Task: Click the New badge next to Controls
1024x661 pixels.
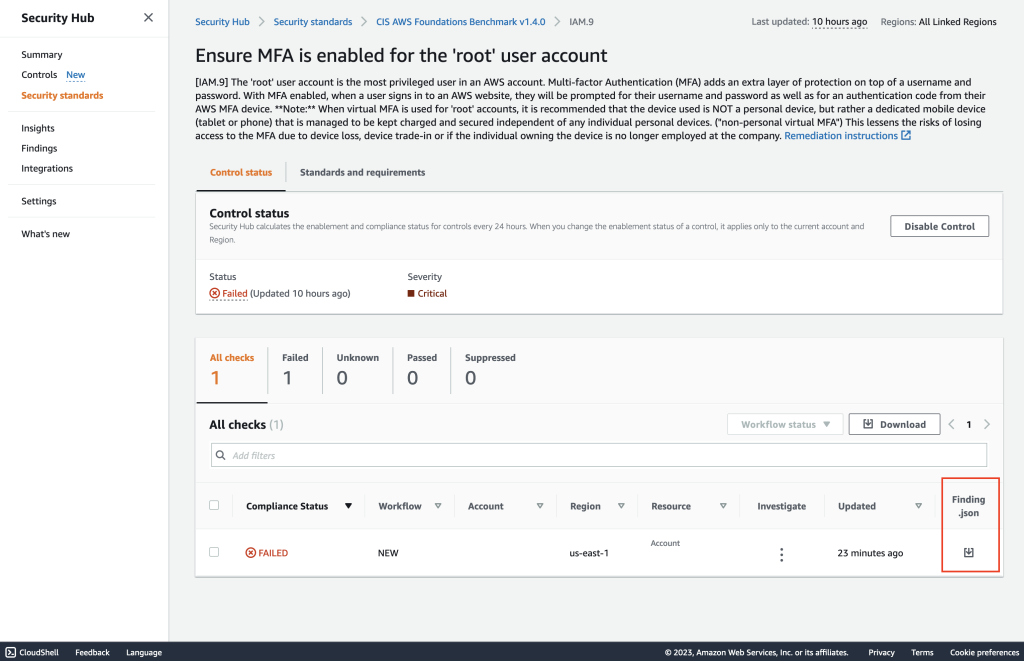Action: click(76, 75)
